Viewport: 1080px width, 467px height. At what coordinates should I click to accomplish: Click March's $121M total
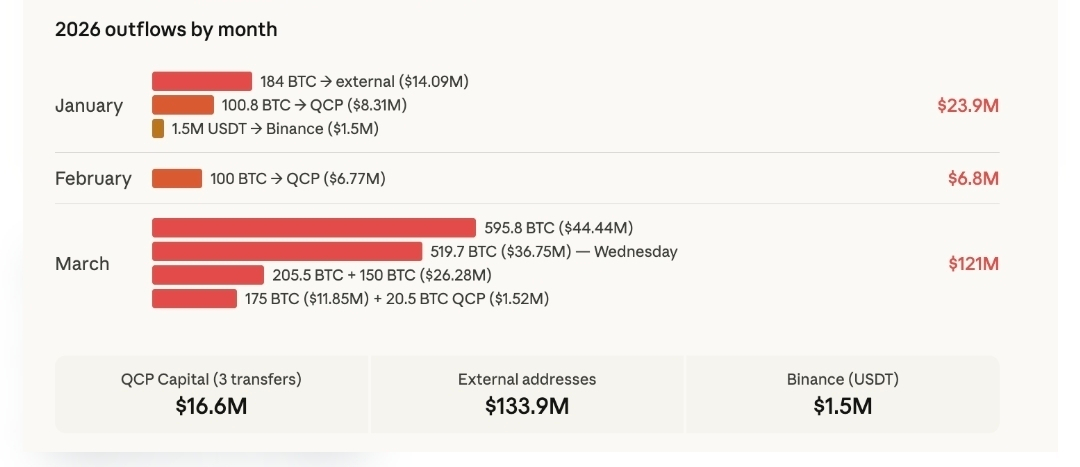(x=973, y=264)
